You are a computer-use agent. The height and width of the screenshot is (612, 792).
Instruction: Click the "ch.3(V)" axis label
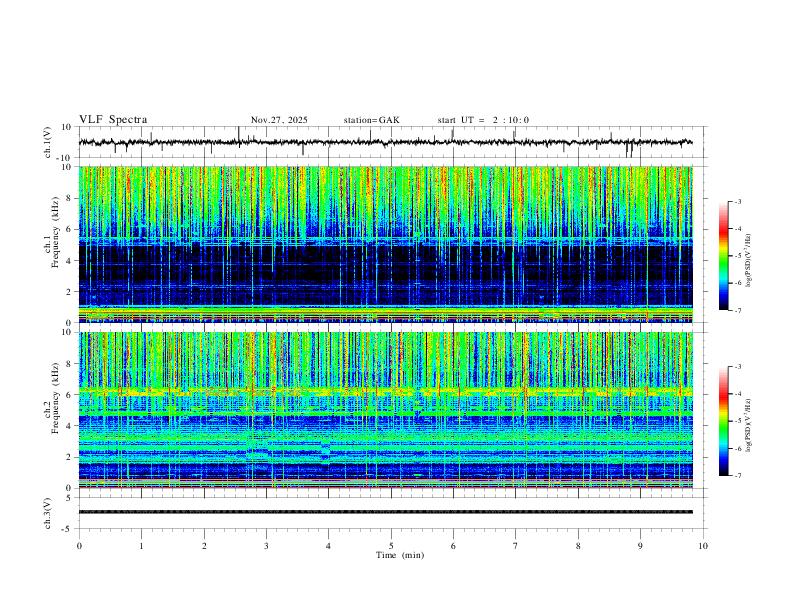point(48,513)
